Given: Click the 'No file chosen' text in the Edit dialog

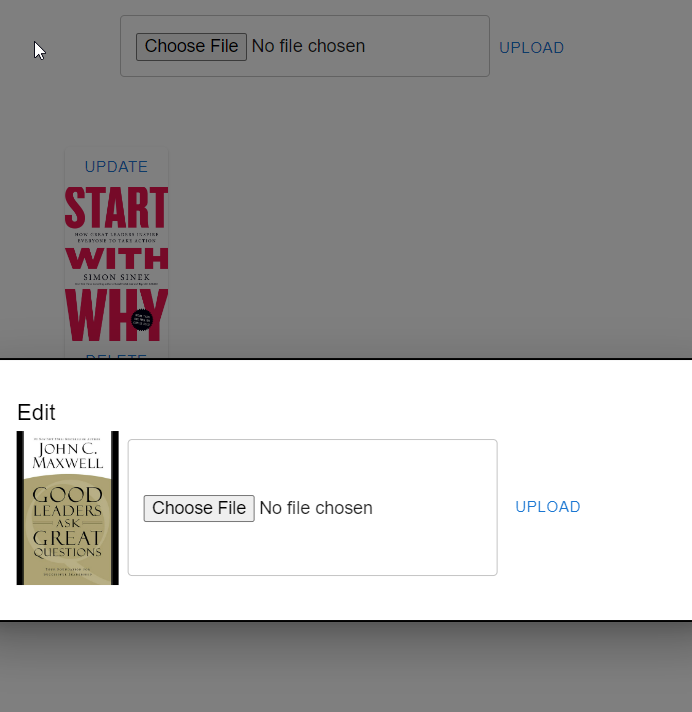Looking at the screenshot, I should 316,508.
